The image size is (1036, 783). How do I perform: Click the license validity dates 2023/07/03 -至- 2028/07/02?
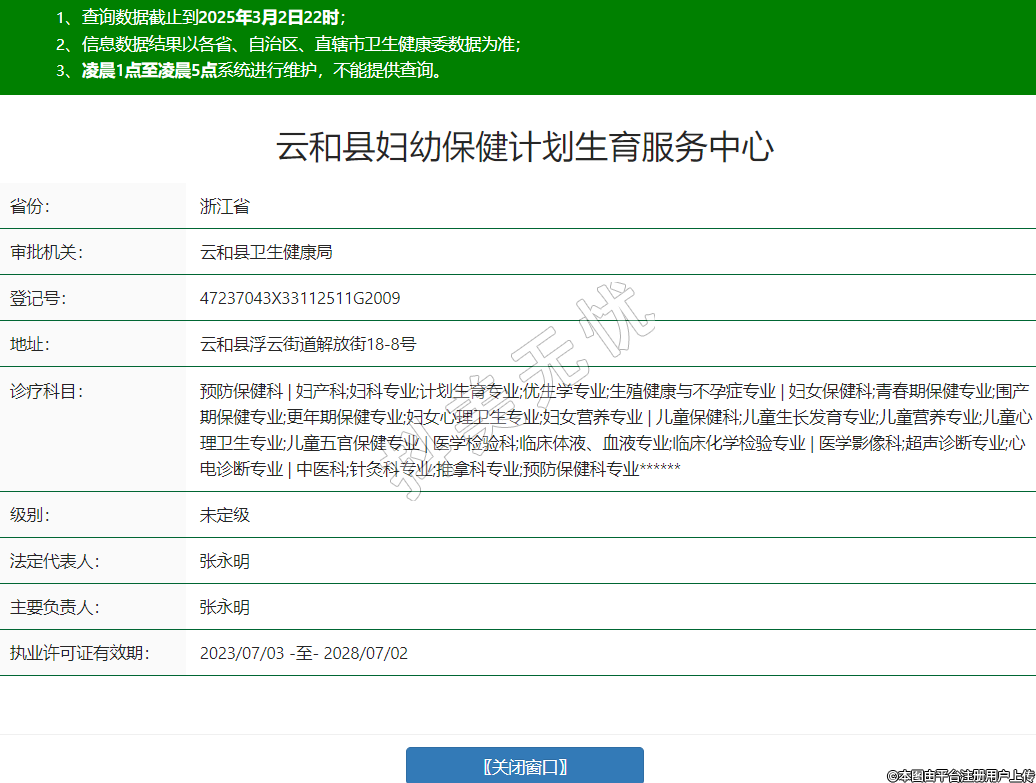point(304,653)
